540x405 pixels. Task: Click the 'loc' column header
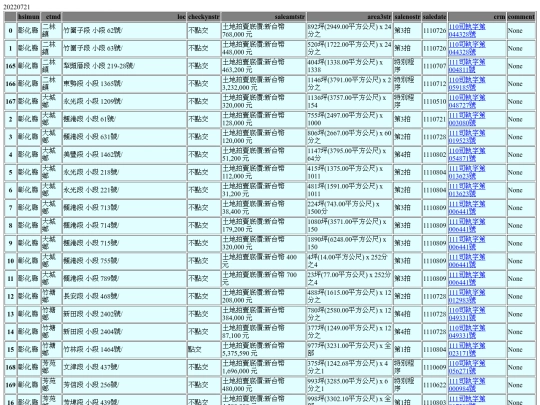tap(124, 17)
